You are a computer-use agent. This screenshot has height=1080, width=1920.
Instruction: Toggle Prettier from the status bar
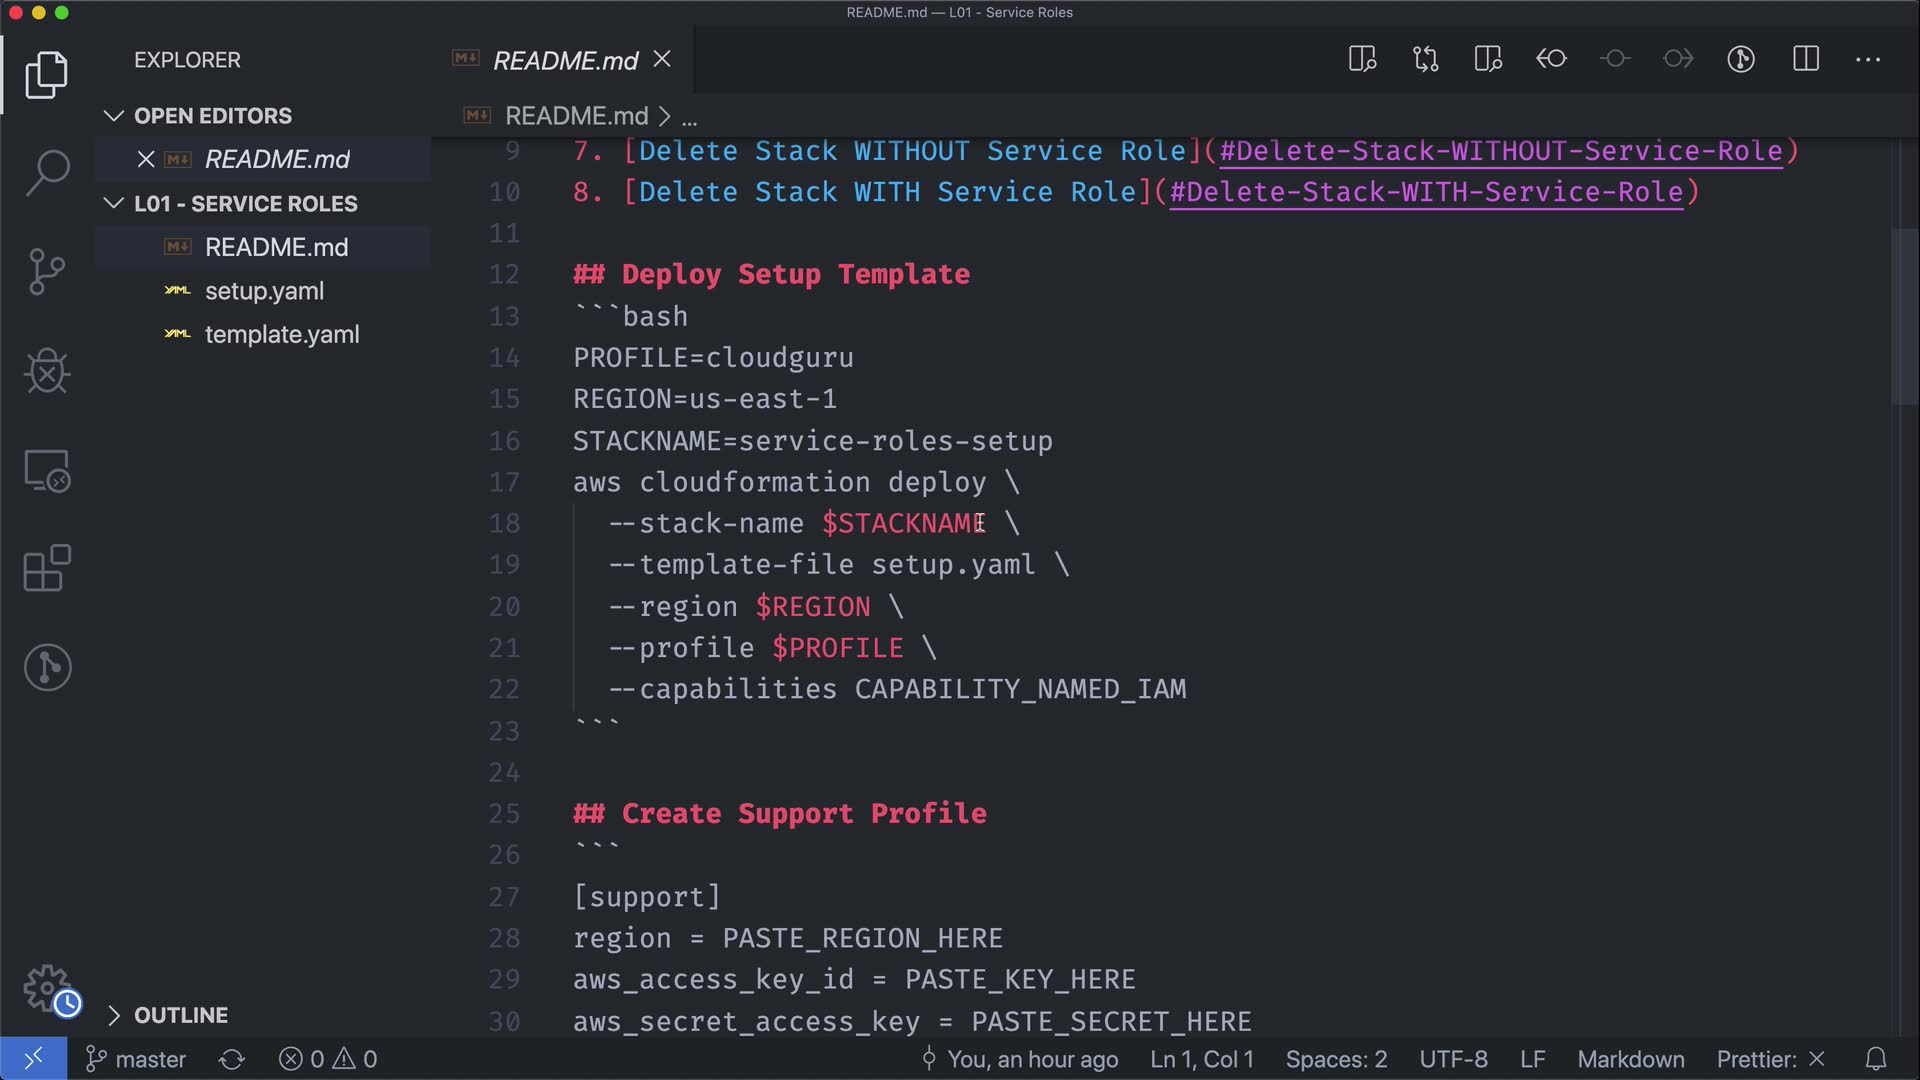click(1770, 1059)
